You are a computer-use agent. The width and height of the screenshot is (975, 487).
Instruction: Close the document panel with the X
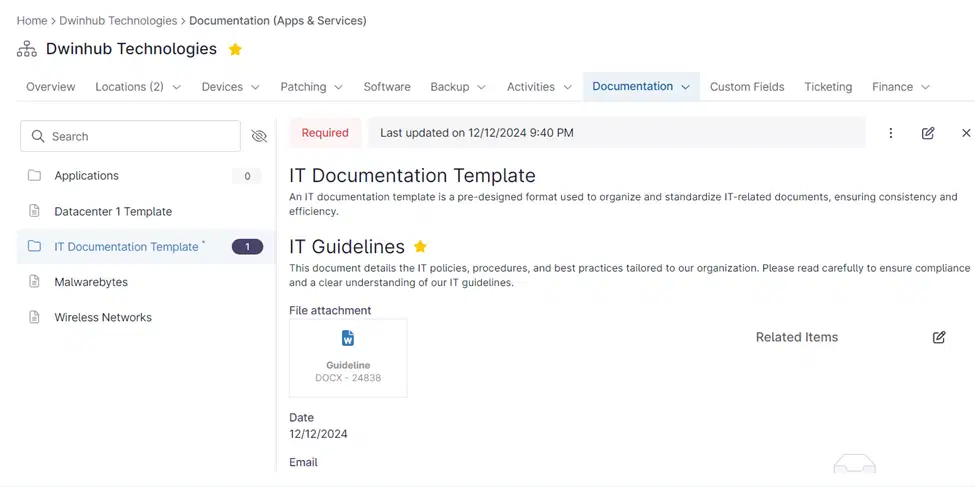click(x=966, y=133)
